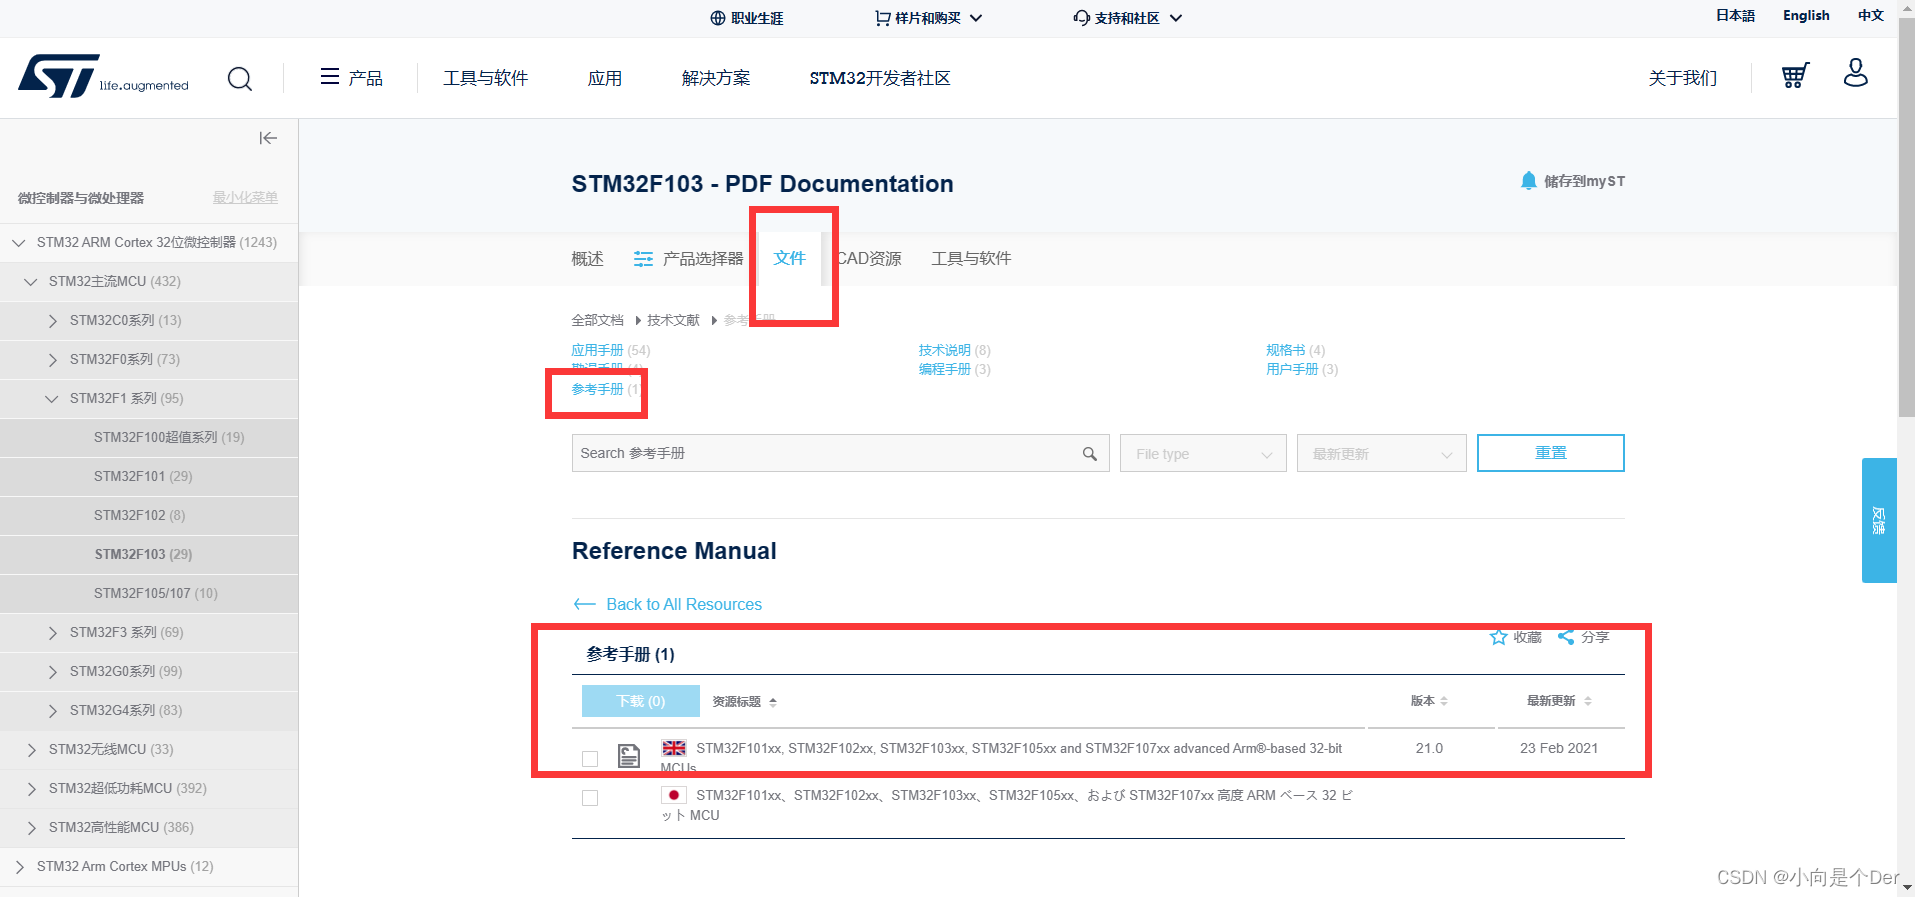Image resolution: width=1915 pixels, height=897 pixels.
Task: Click the UK flag on the reference manual row
Action: tap(674, 748)
